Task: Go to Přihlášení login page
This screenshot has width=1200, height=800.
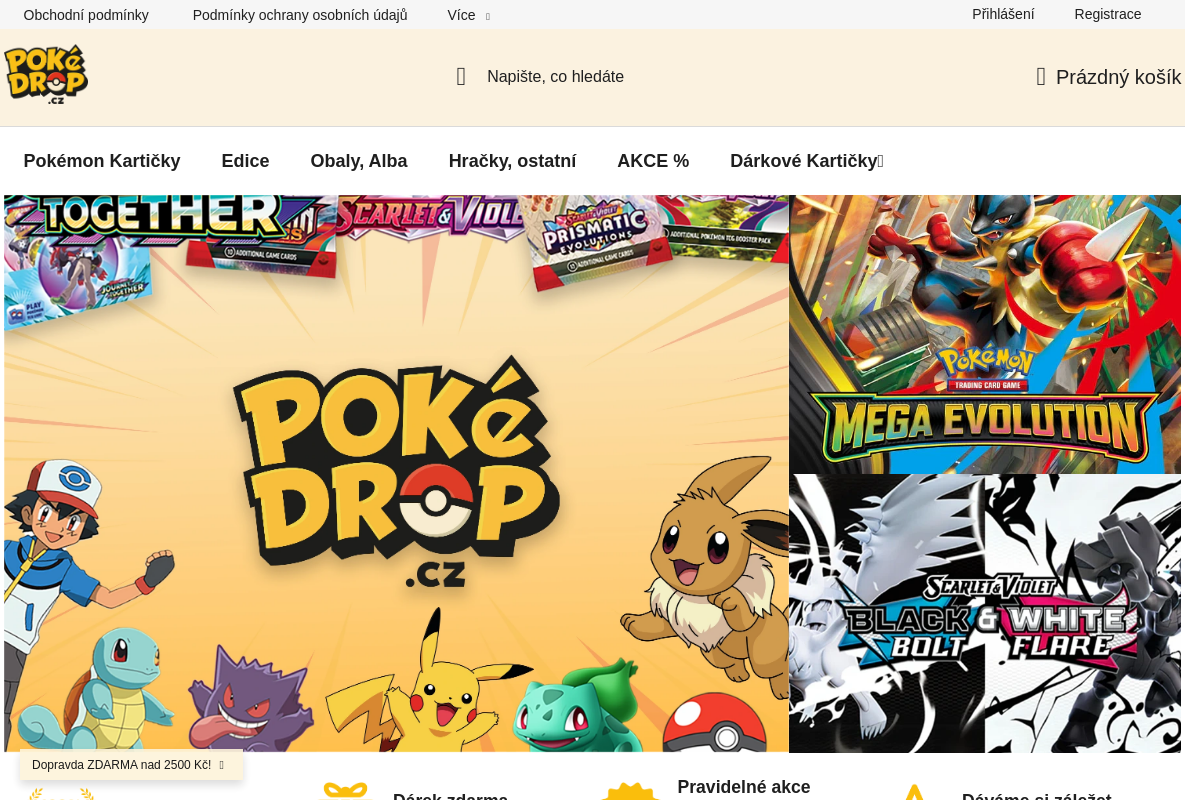Action: pyautogui.click(x=1003, y=14)
